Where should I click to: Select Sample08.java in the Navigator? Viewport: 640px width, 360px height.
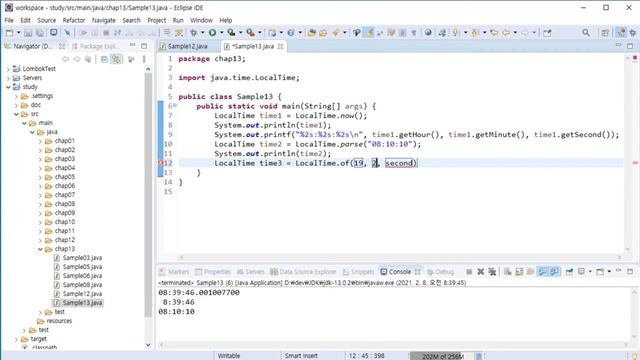[82, 285]
